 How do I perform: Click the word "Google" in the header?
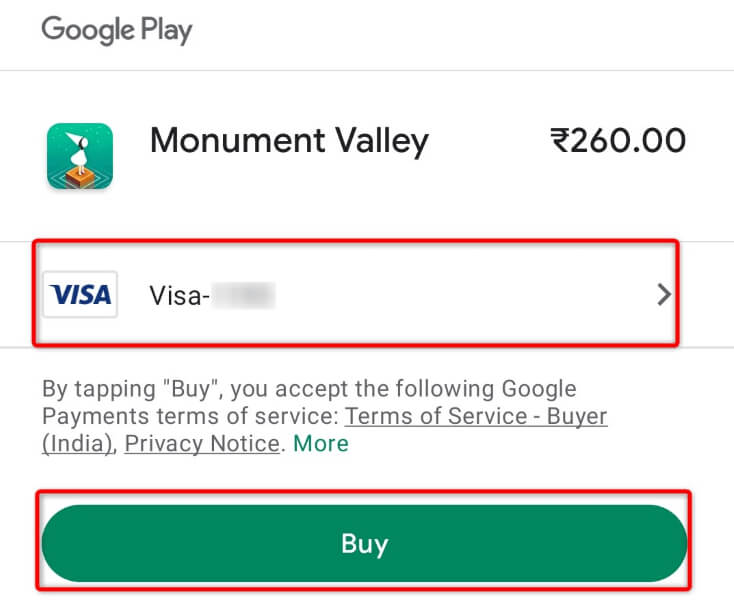(85, 30)
